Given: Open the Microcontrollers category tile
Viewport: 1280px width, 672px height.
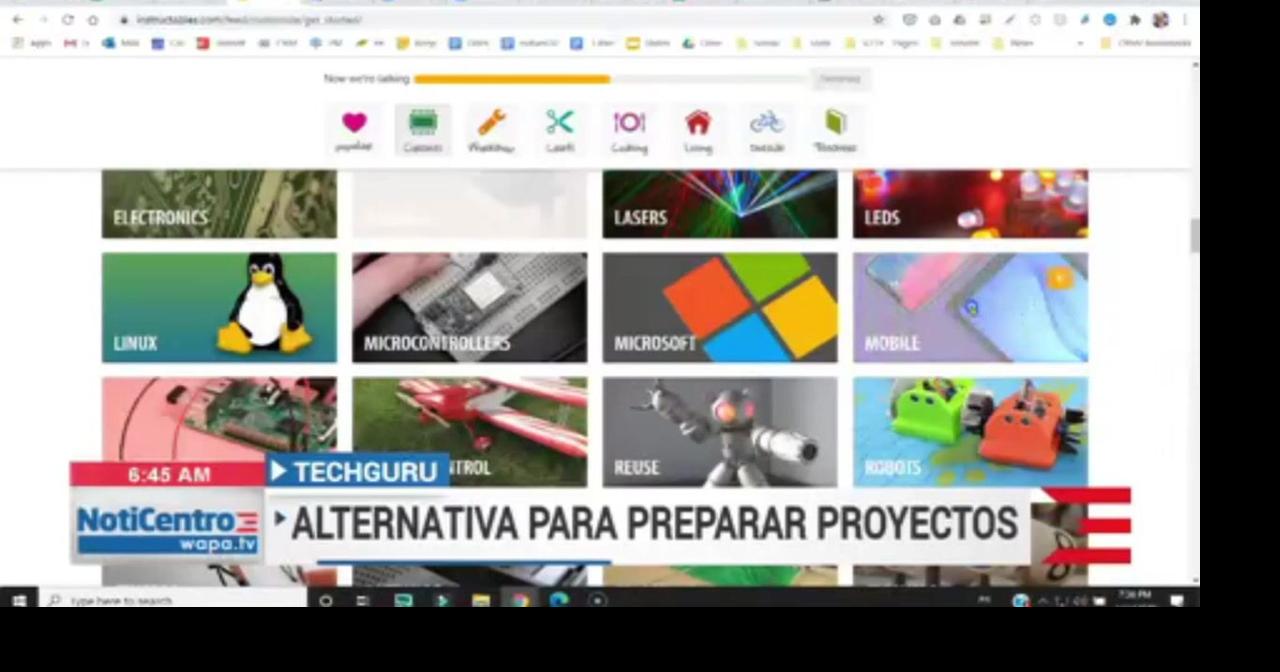Looking at the screenshot, I should tap(469, 307).
